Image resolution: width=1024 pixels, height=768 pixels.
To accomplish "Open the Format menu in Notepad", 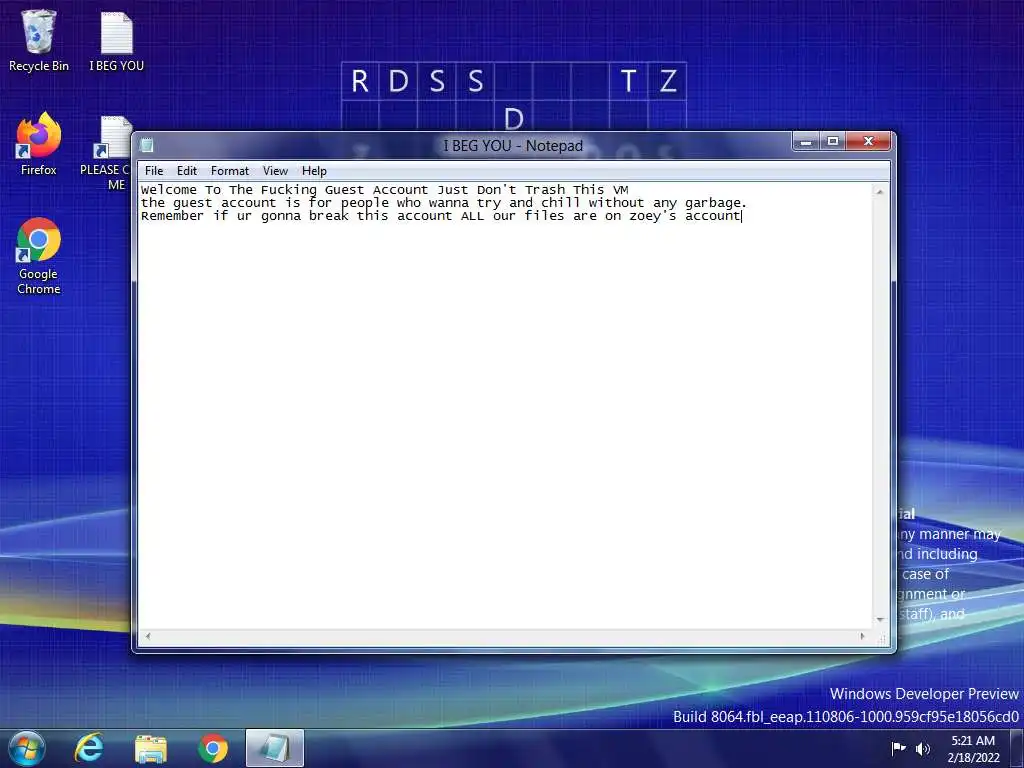I will 230,171.
